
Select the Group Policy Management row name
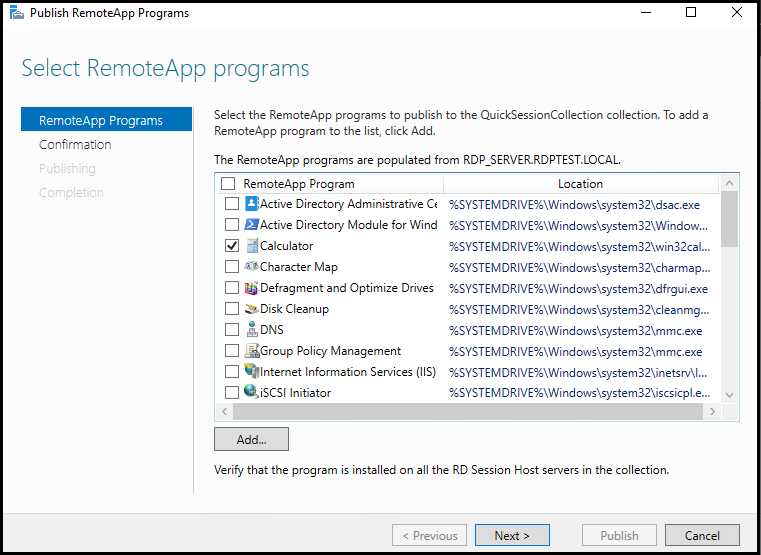[x=331, y=350]
